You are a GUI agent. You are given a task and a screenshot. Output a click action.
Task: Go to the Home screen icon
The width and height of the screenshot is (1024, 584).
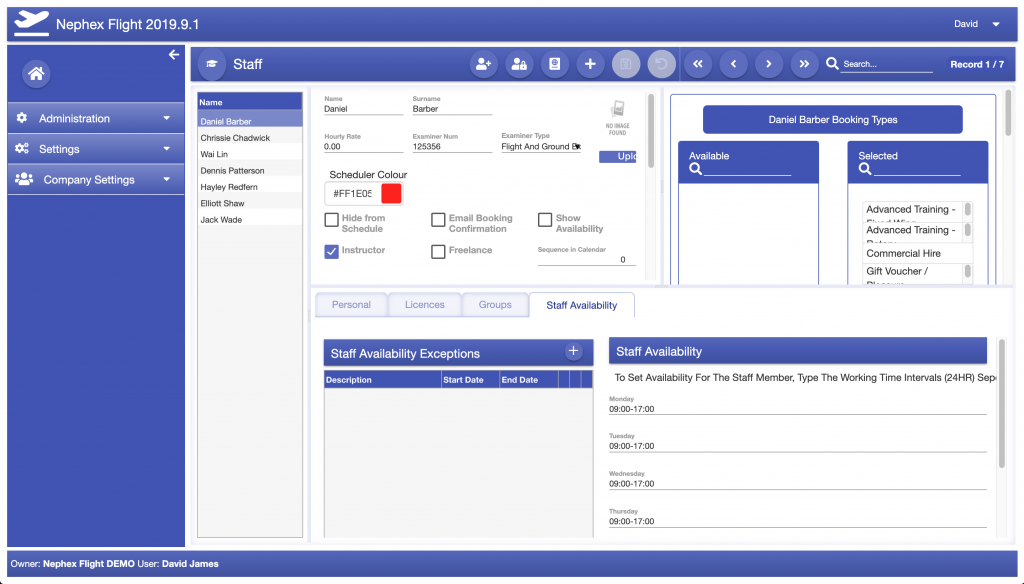tap(37, 74)
